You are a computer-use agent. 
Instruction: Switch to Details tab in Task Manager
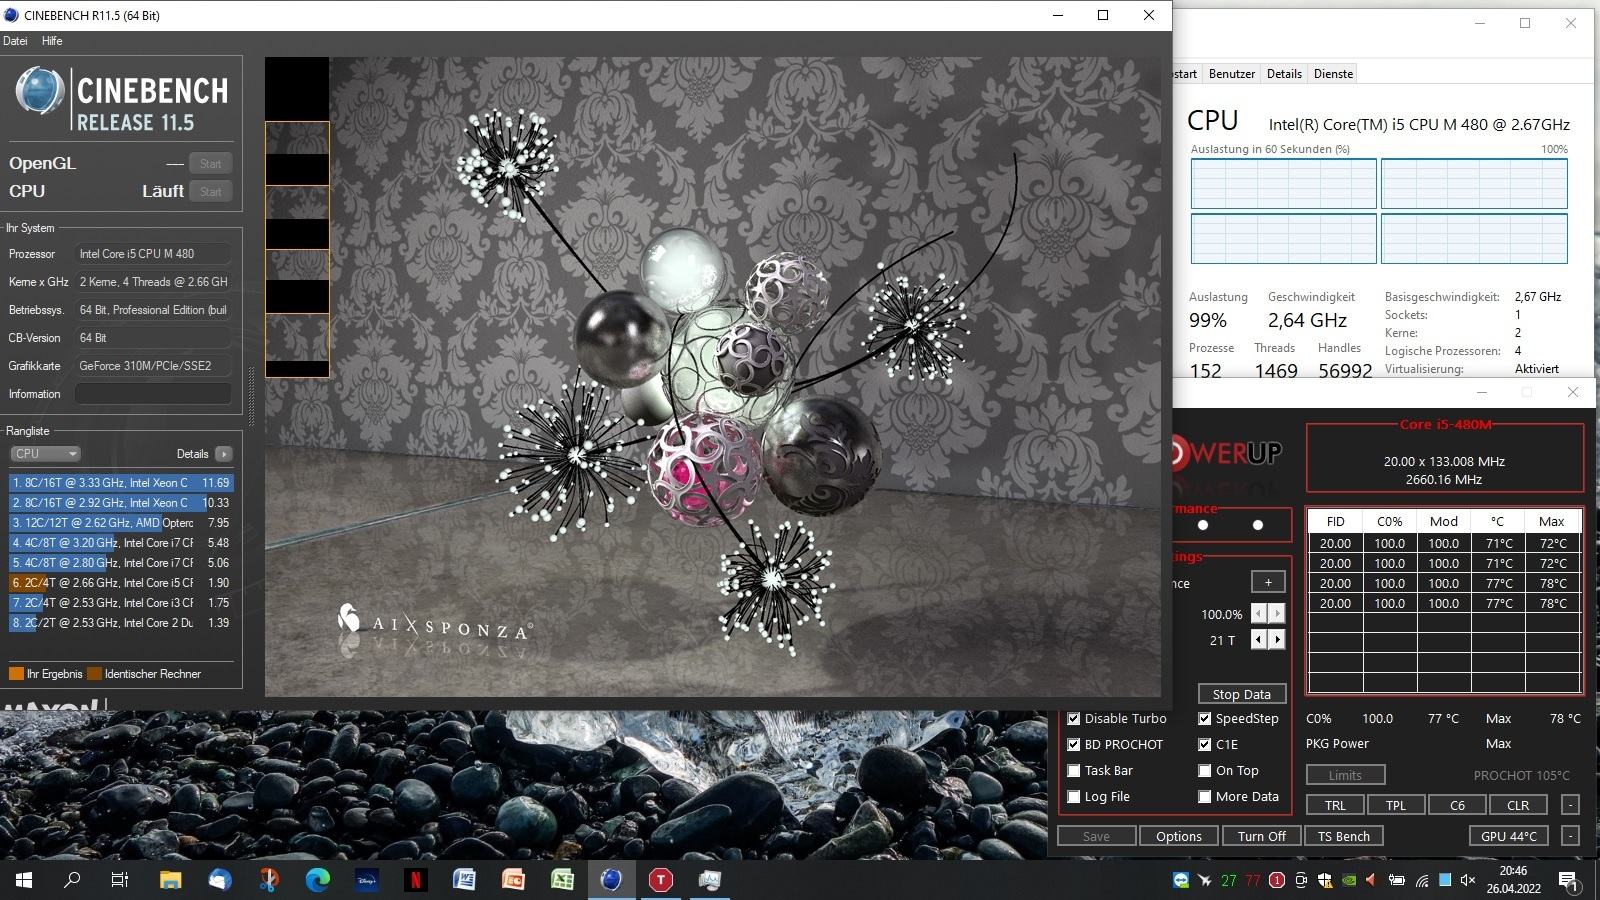pyautogui.click(x=1284, y=74)
